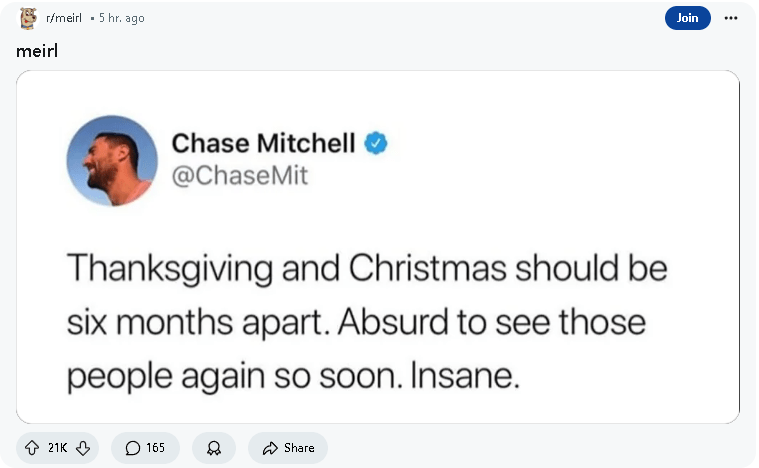Open the three-dot more options menu
Screen dimensions: 759x468
[731, 18]
